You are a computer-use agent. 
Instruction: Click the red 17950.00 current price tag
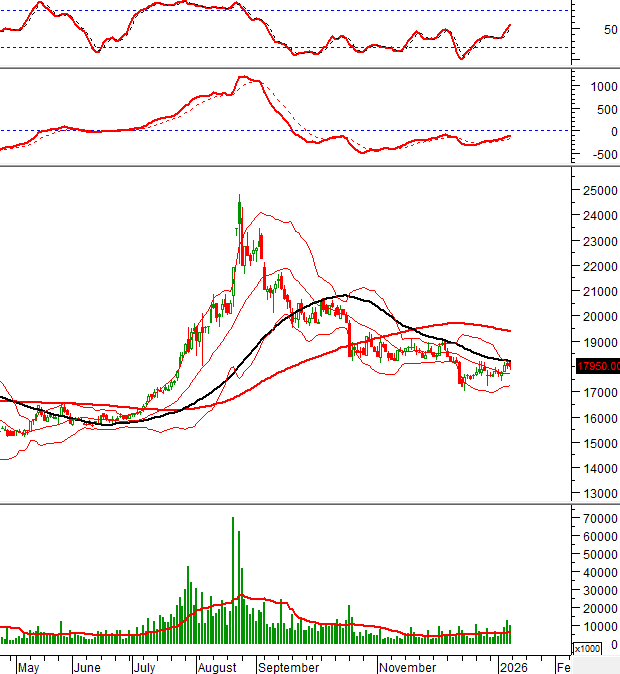click(x=595, y=367)
